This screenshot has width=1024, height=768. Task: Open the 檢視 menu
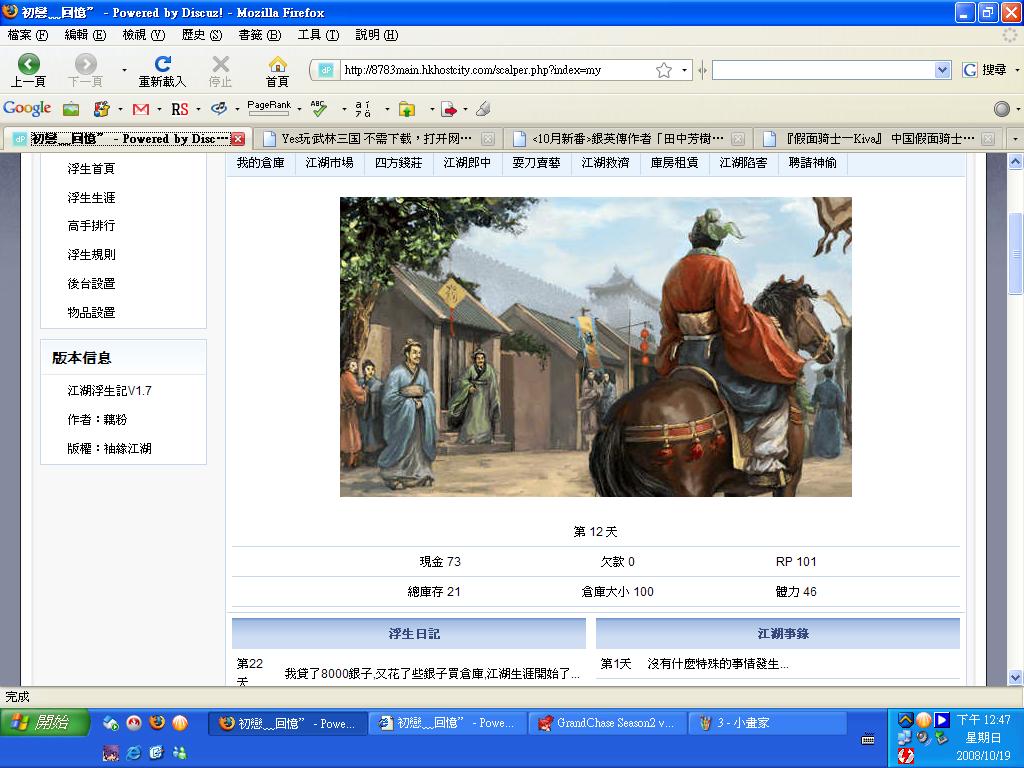(x=144, y=35)
